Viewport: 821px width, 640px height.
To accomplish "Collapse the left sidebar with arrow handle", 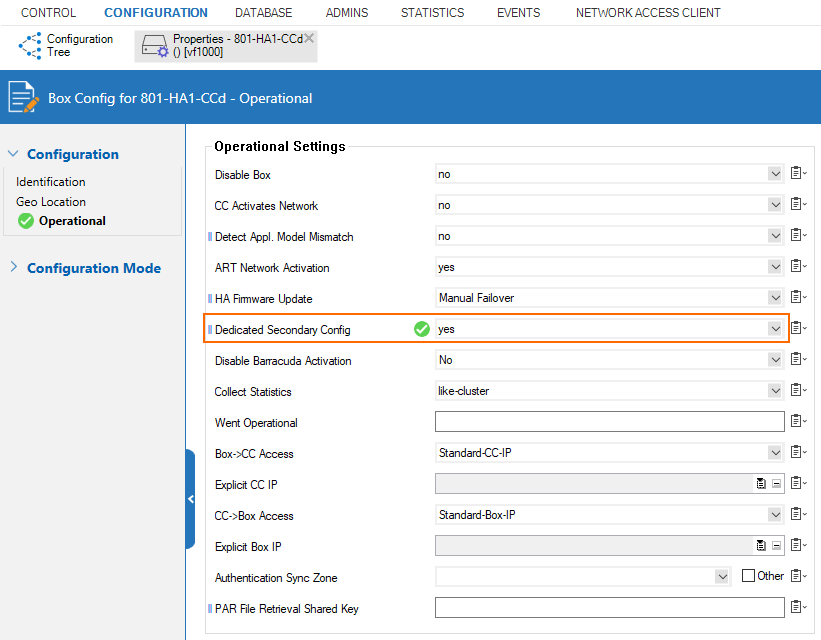I will point(191,499).
